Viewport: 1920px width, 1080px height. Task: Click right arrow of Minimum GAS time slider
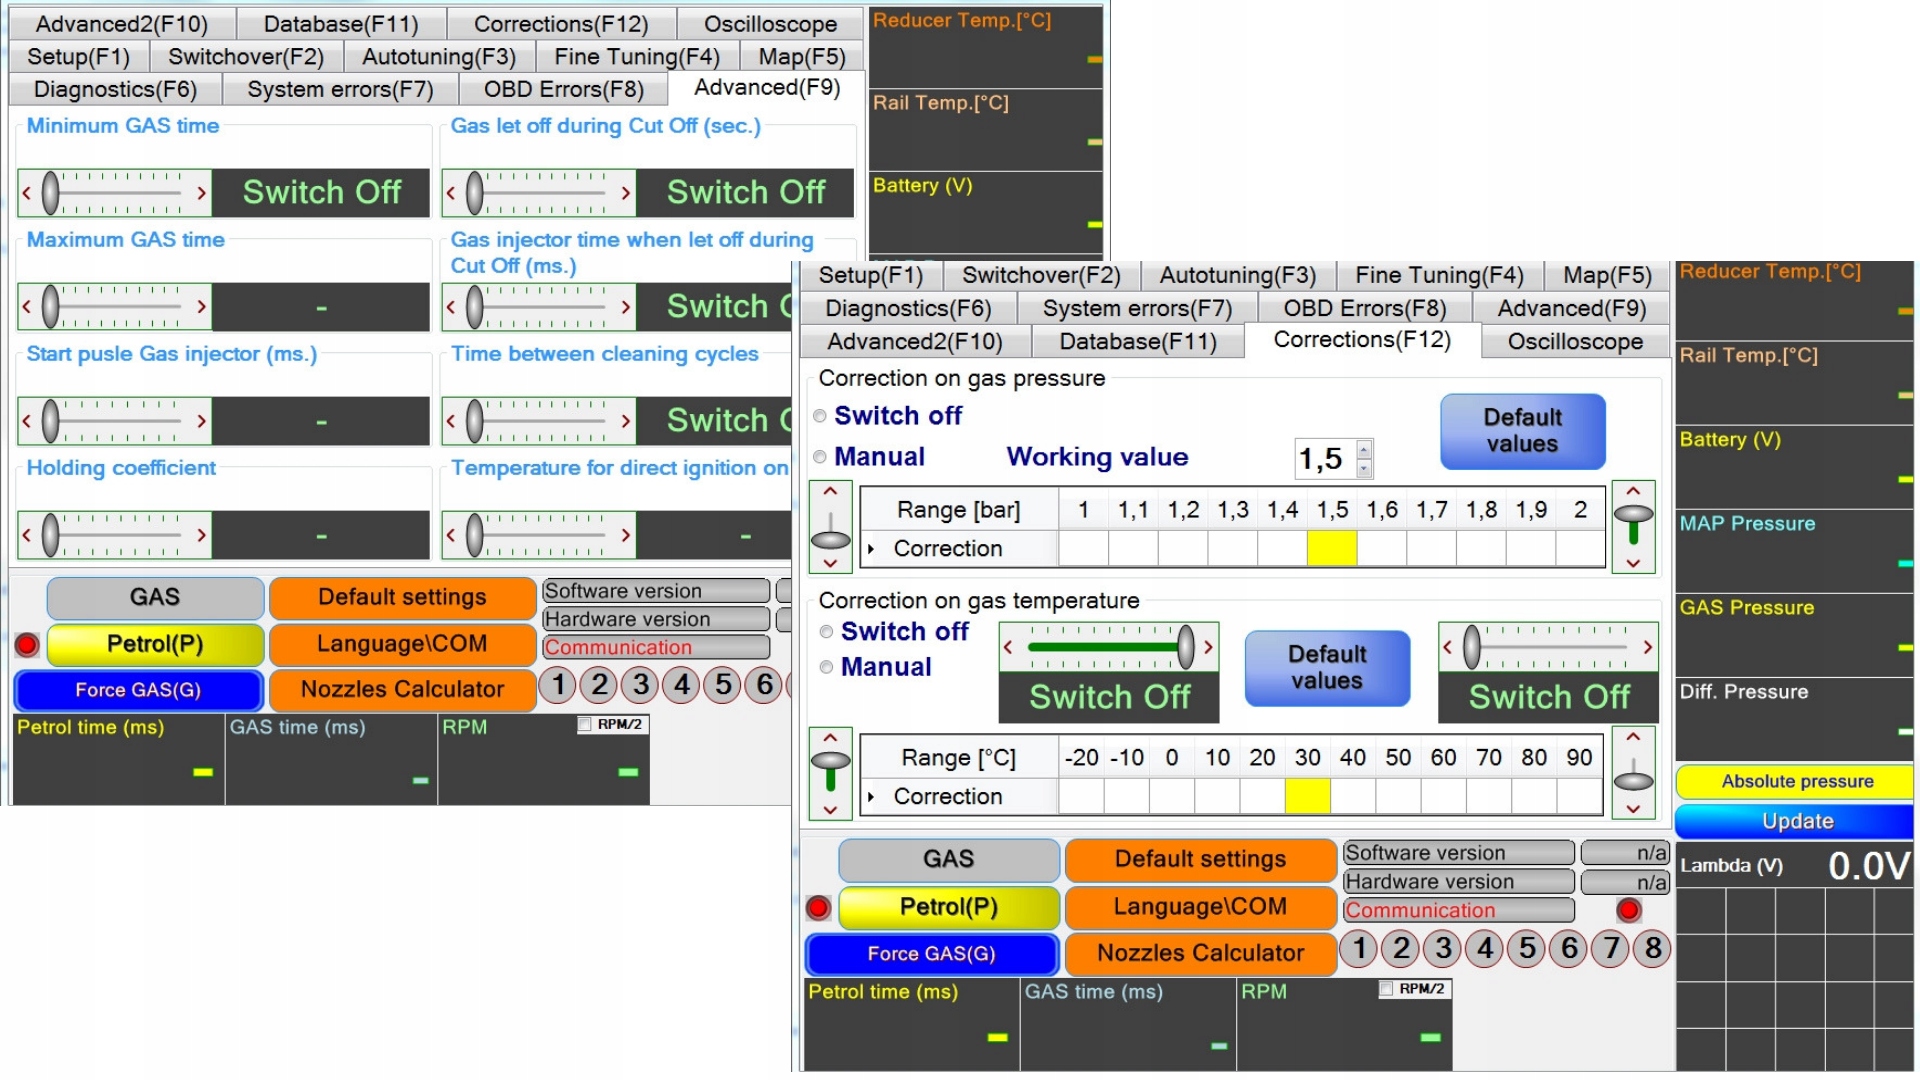[x=202, y=193]
